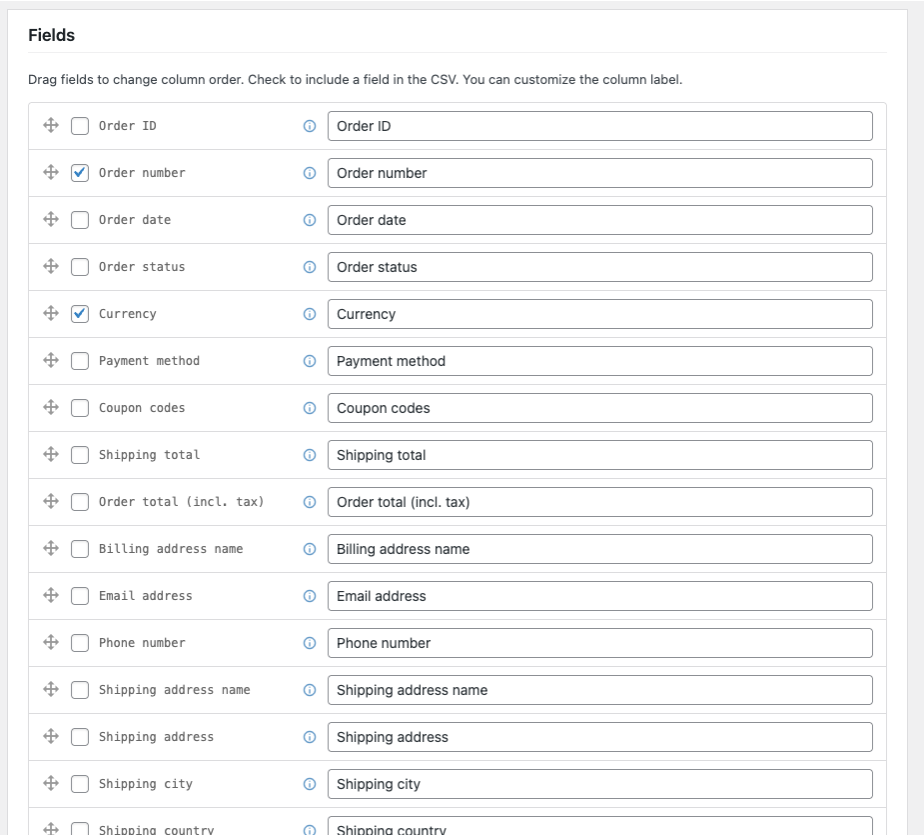Screen dimensions: 924x836
Task: Click the info icon beside Currency
Action: point(309,314)
